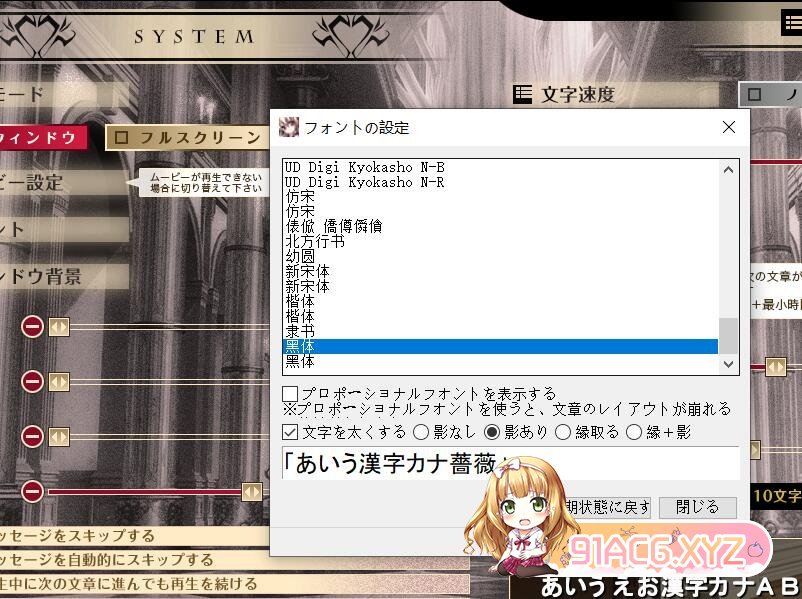Image resolution: width=802 pixels, height=599 pixels.
Task: Click the first red minus icon
Action: 32,327
